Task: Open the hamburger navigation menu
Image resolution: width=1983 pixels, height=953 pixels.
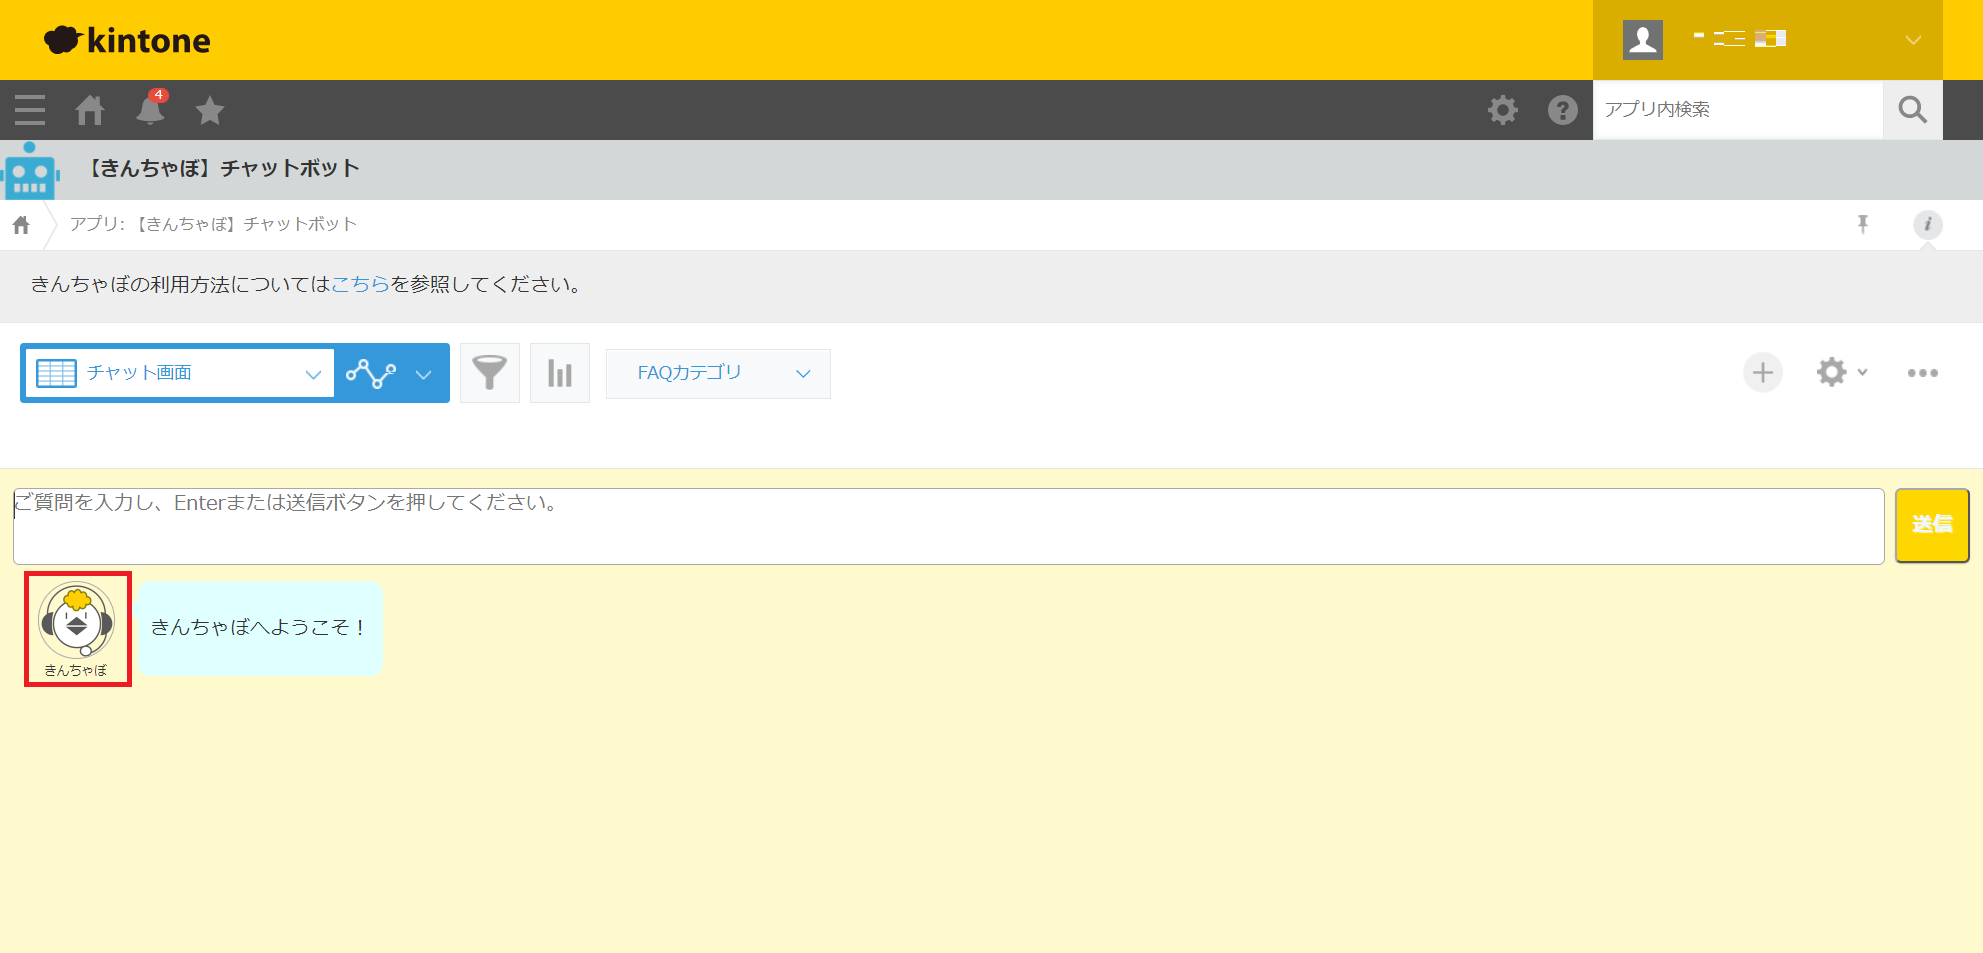Action: point(30,110)
